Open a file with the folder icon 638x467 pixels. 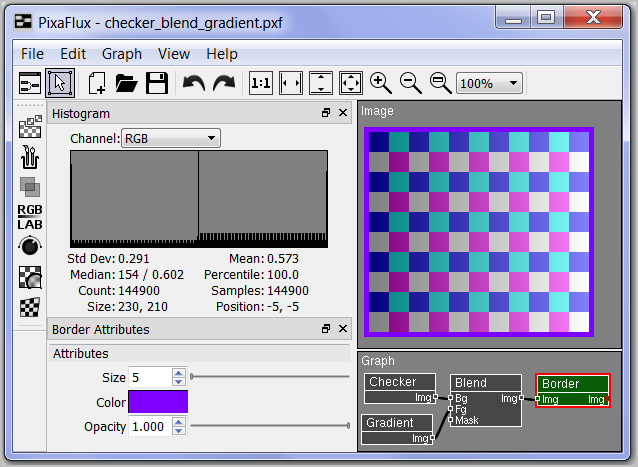[x=127, y=83]
